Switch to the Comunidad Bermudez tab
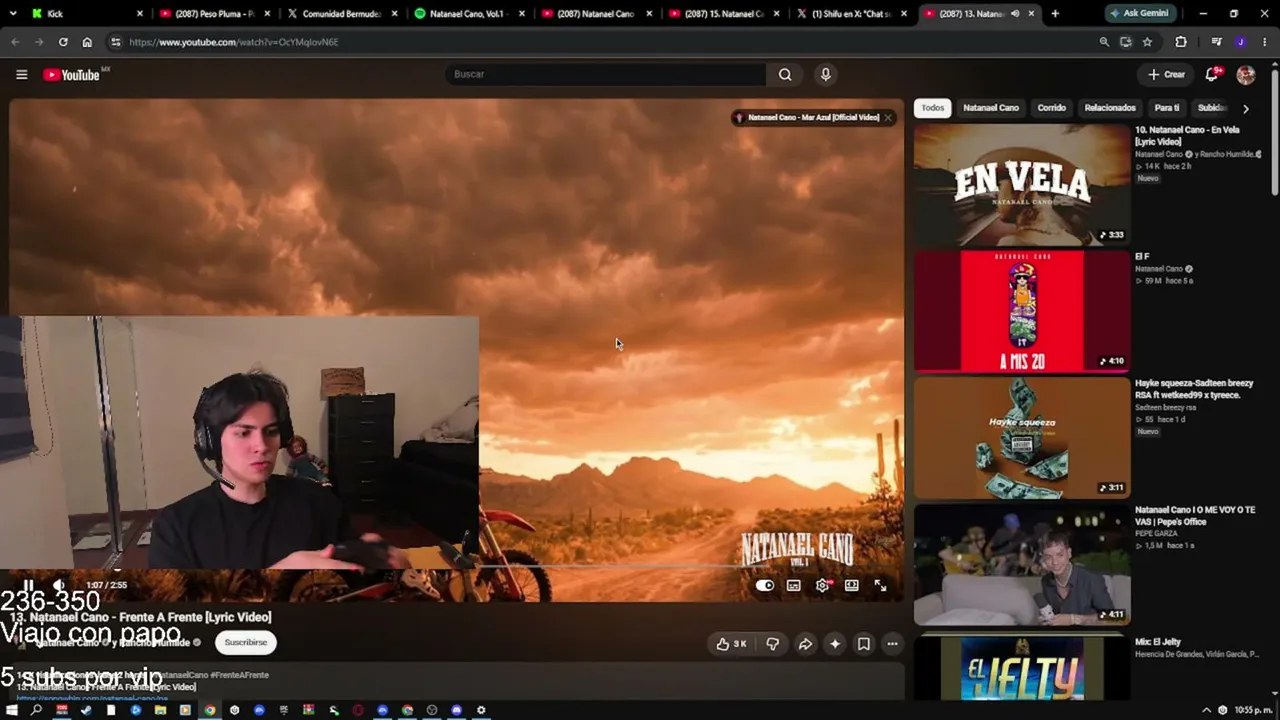Image resolution: width=1280 pixels, height=720 pixels. (342, 14)
